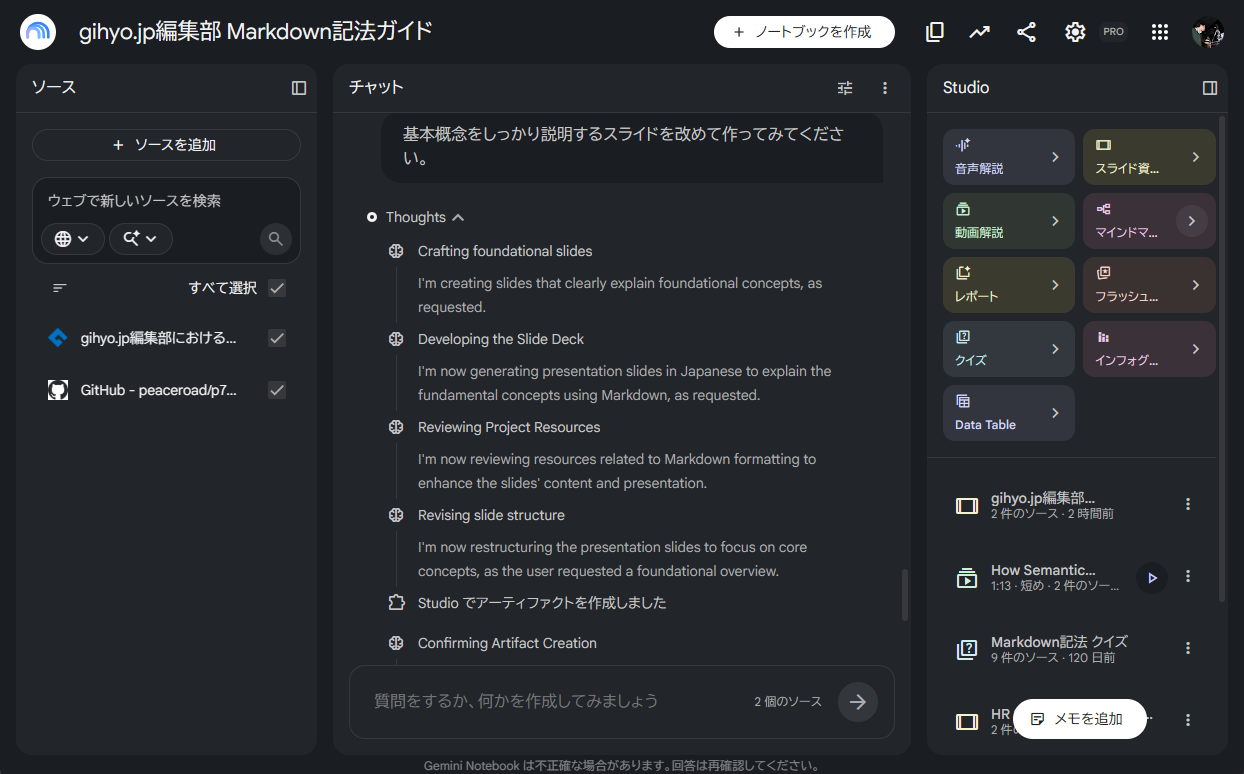The width and height of the screenshot is (1244, 774).
Task: Collapse the ソース panel with sidebar icon
Action: click(299, 88)
